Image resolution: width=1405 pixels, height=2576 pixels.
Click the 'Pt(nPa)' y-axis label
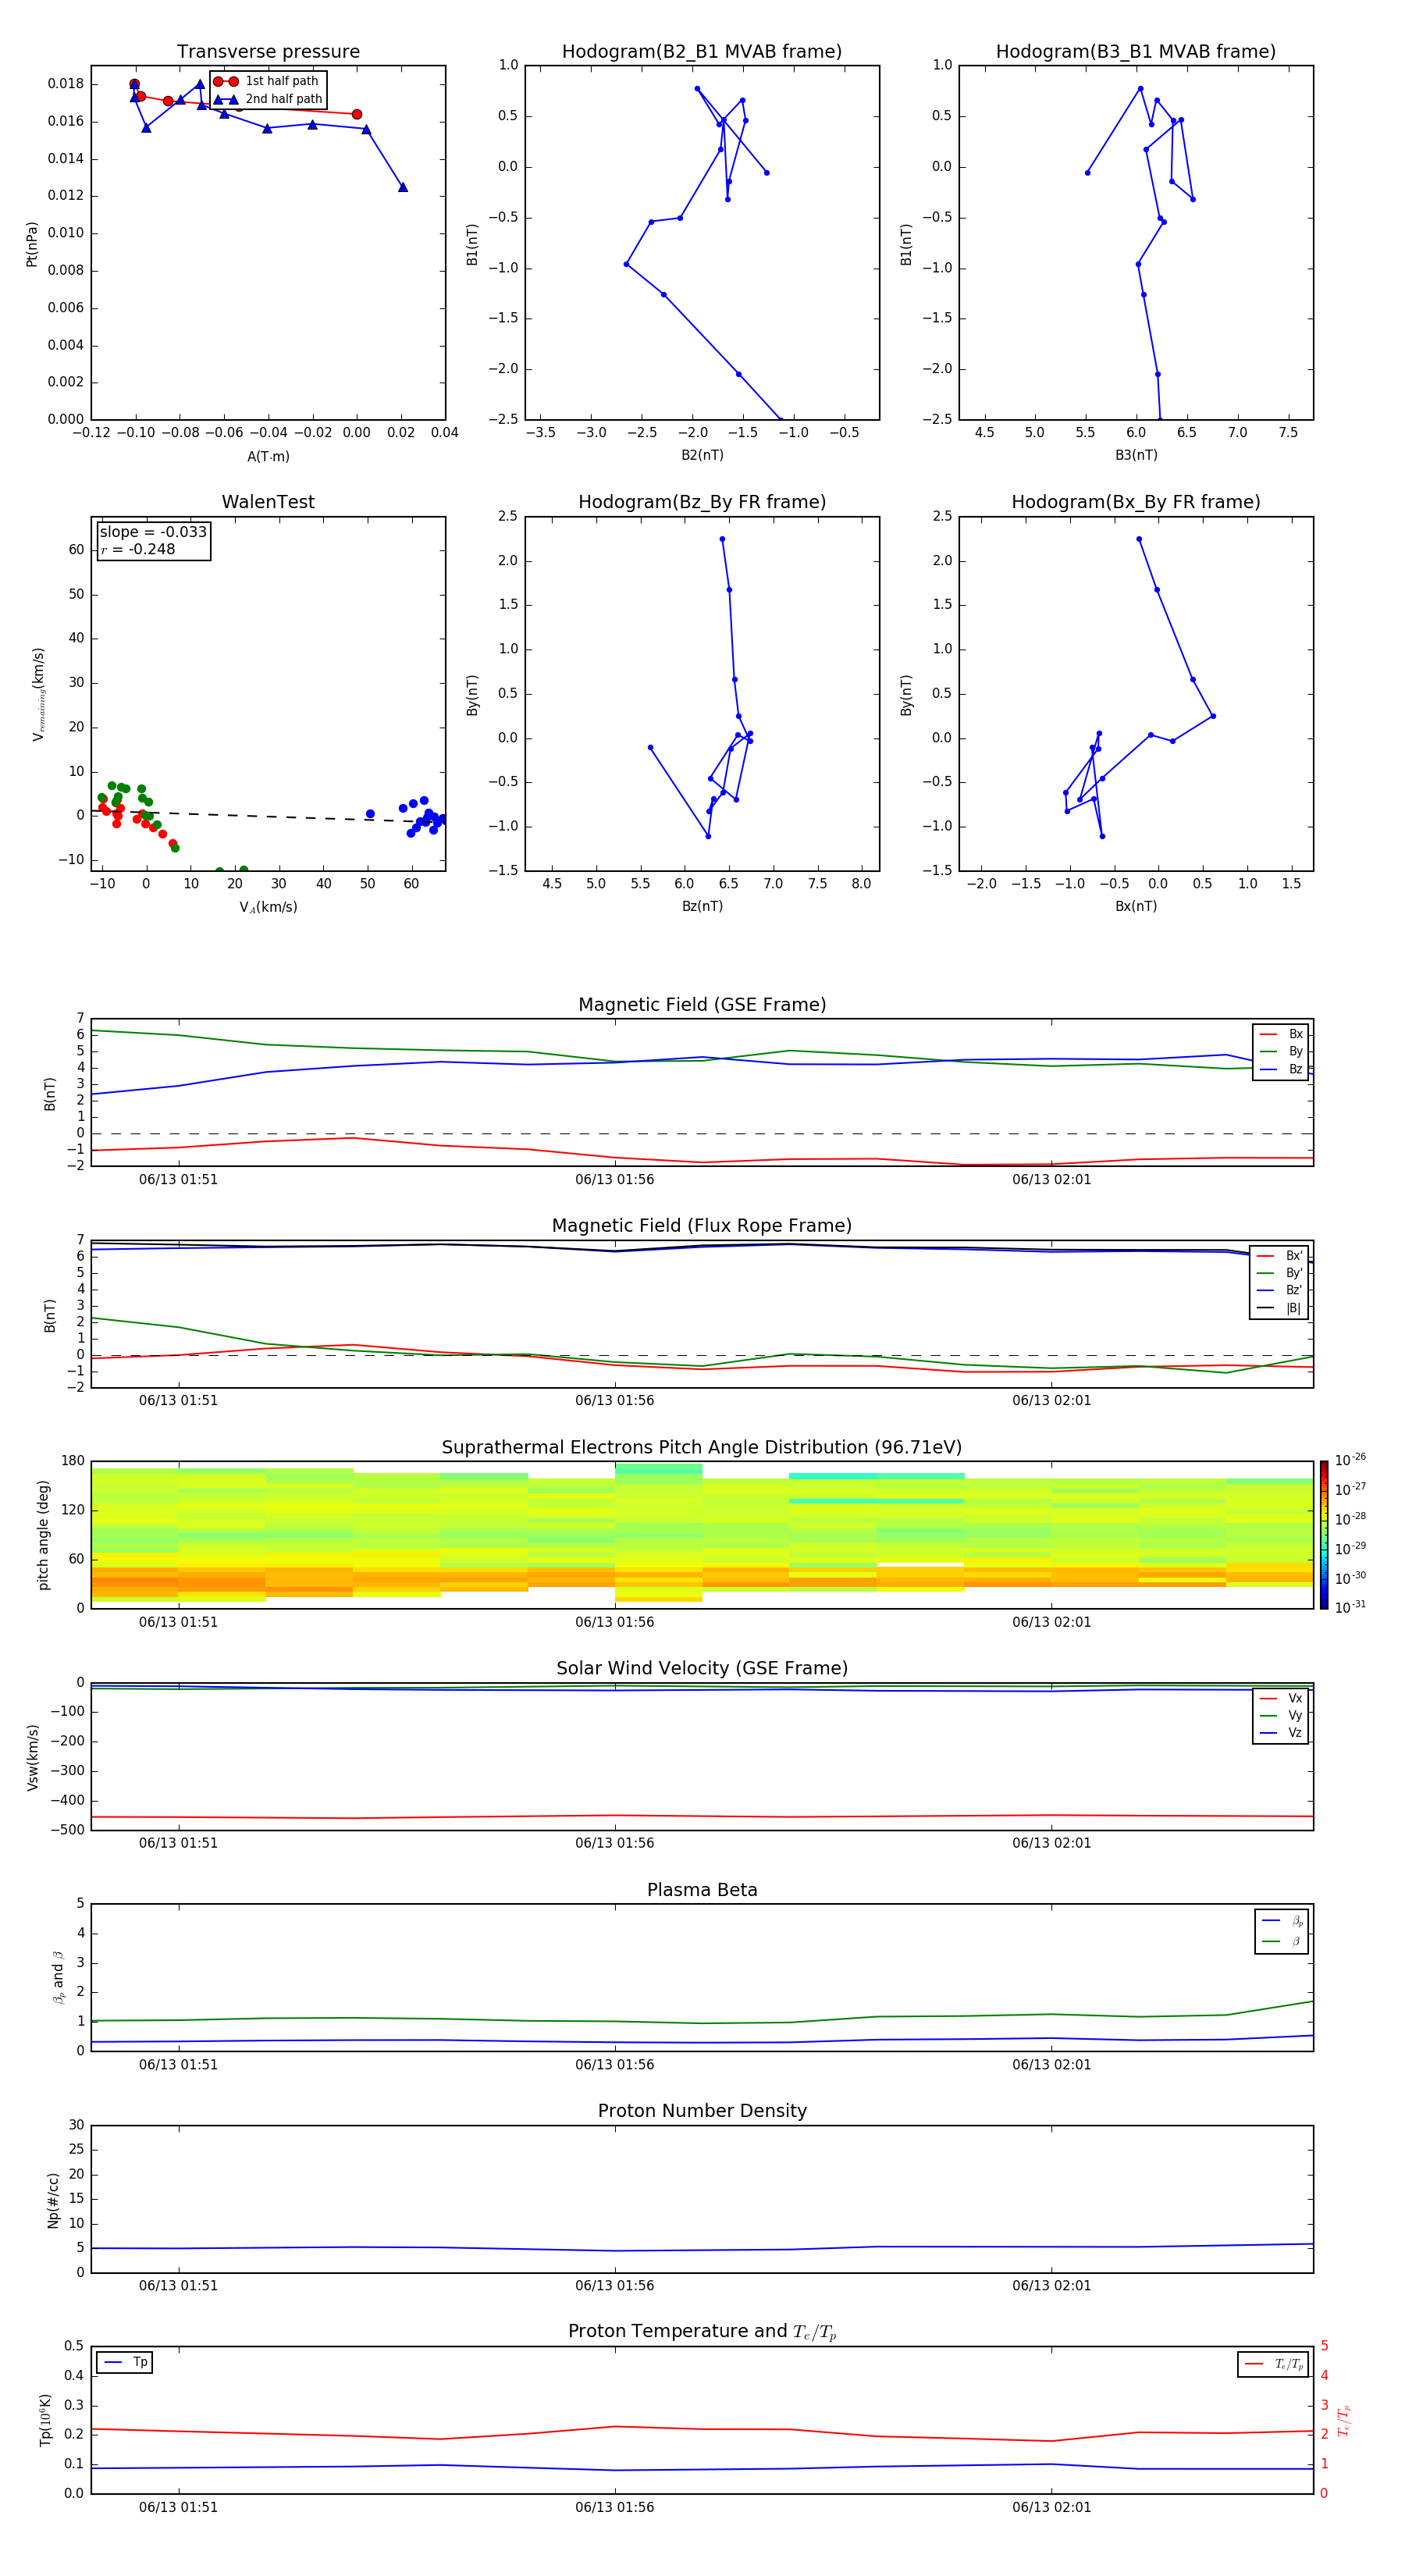32,243
